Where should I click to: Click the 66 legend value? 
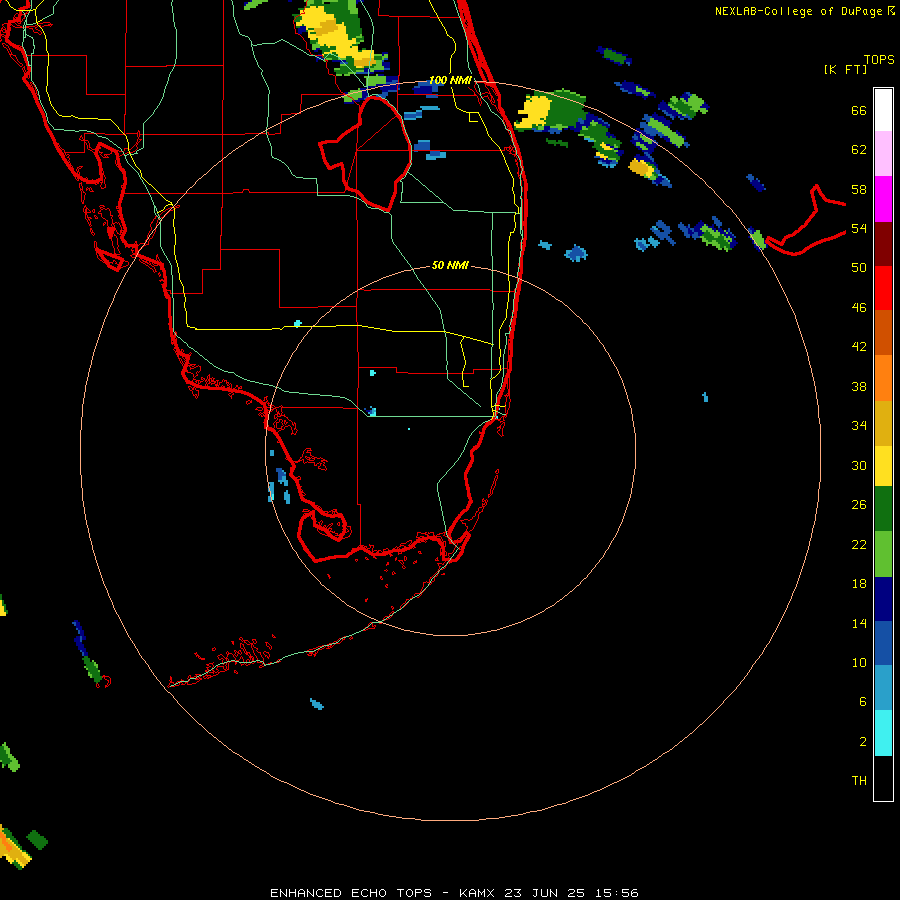point(859,110)
